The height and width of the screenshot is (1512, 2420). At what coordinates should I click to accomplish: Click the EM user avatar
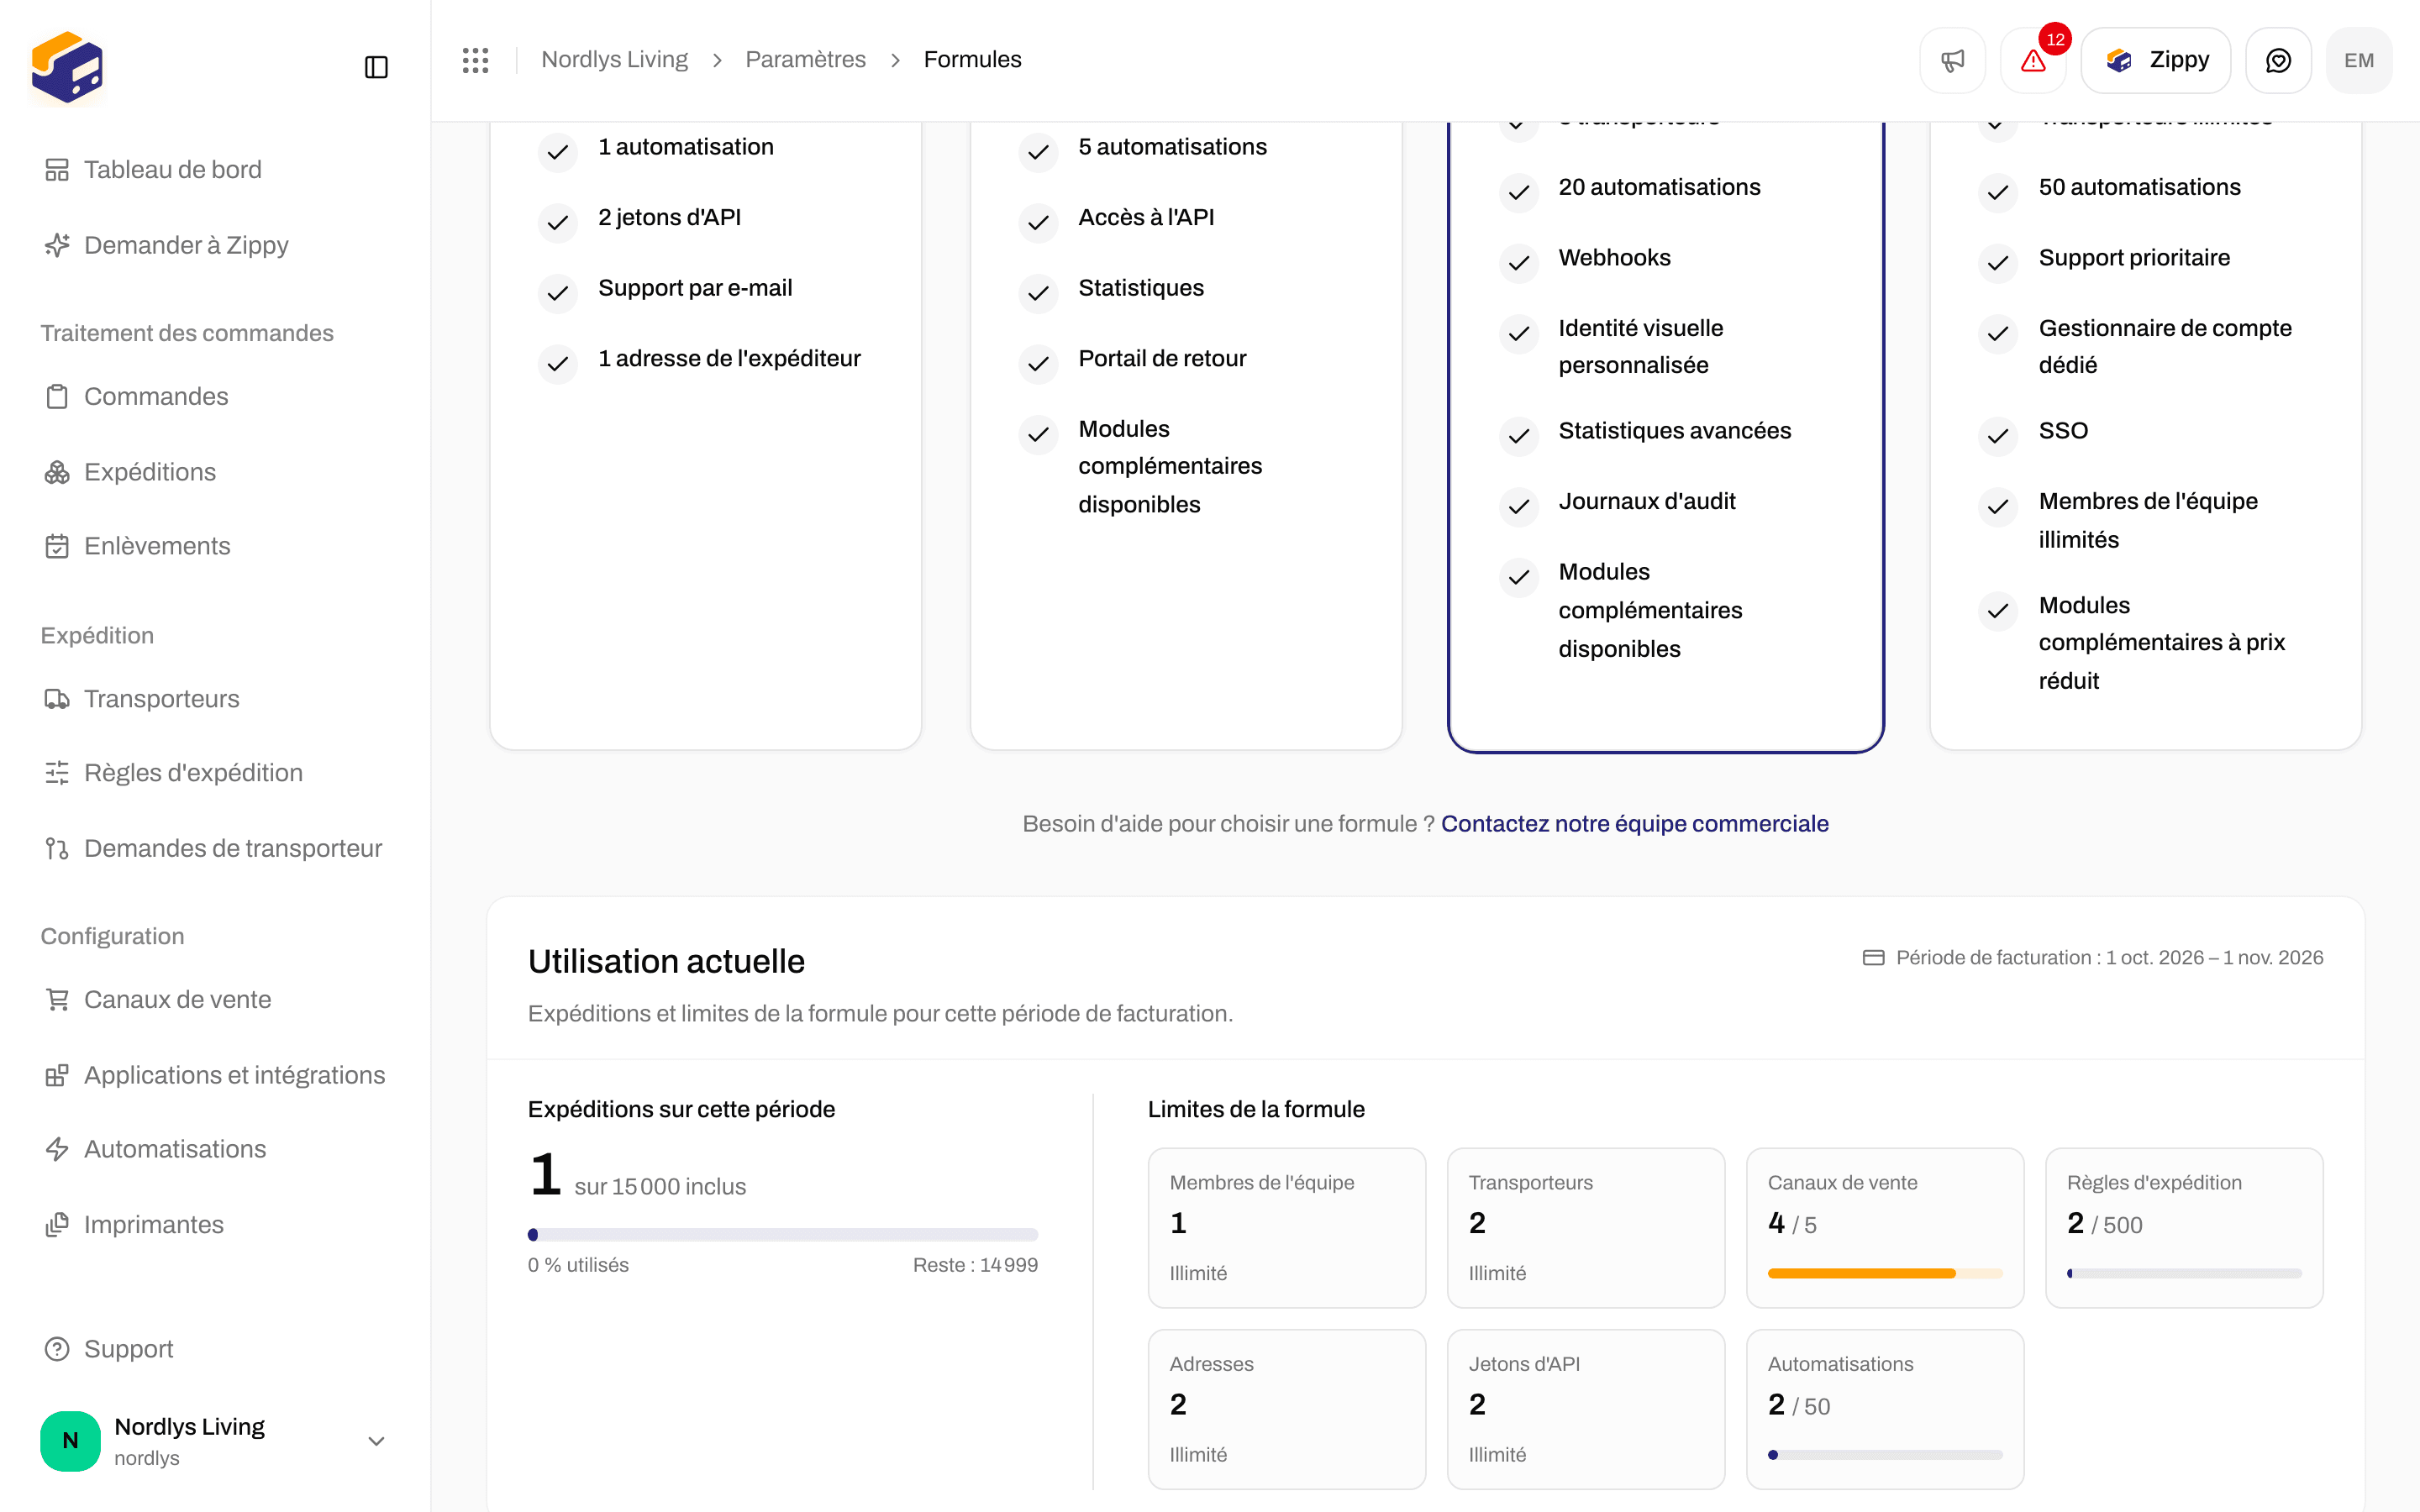point(2359,60)
